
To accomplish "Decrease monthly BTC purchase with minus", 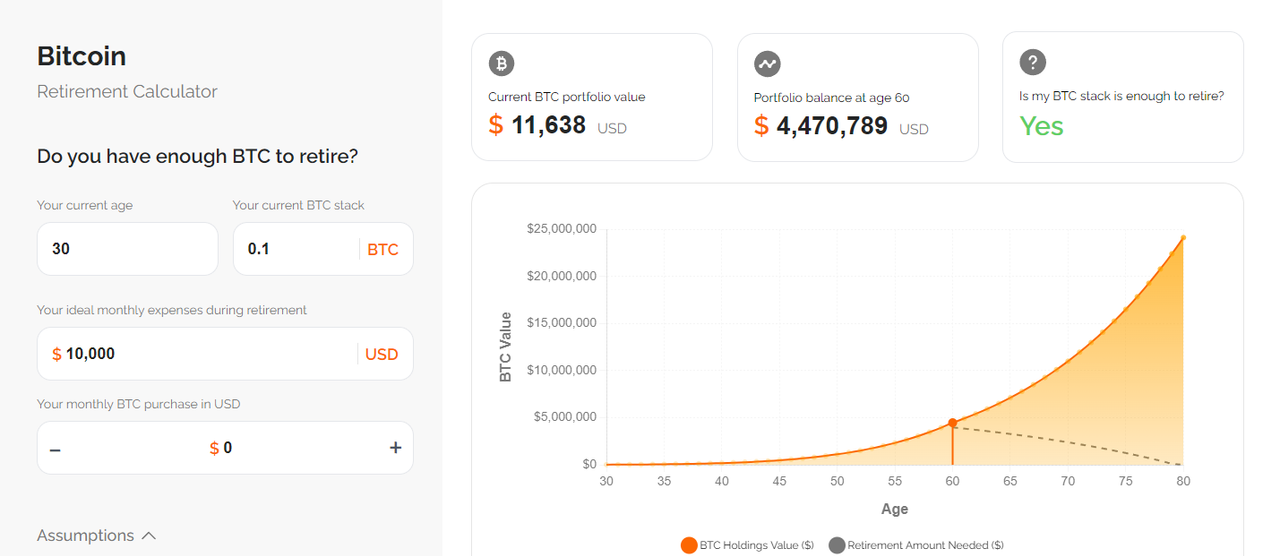I will coord(55,449).
